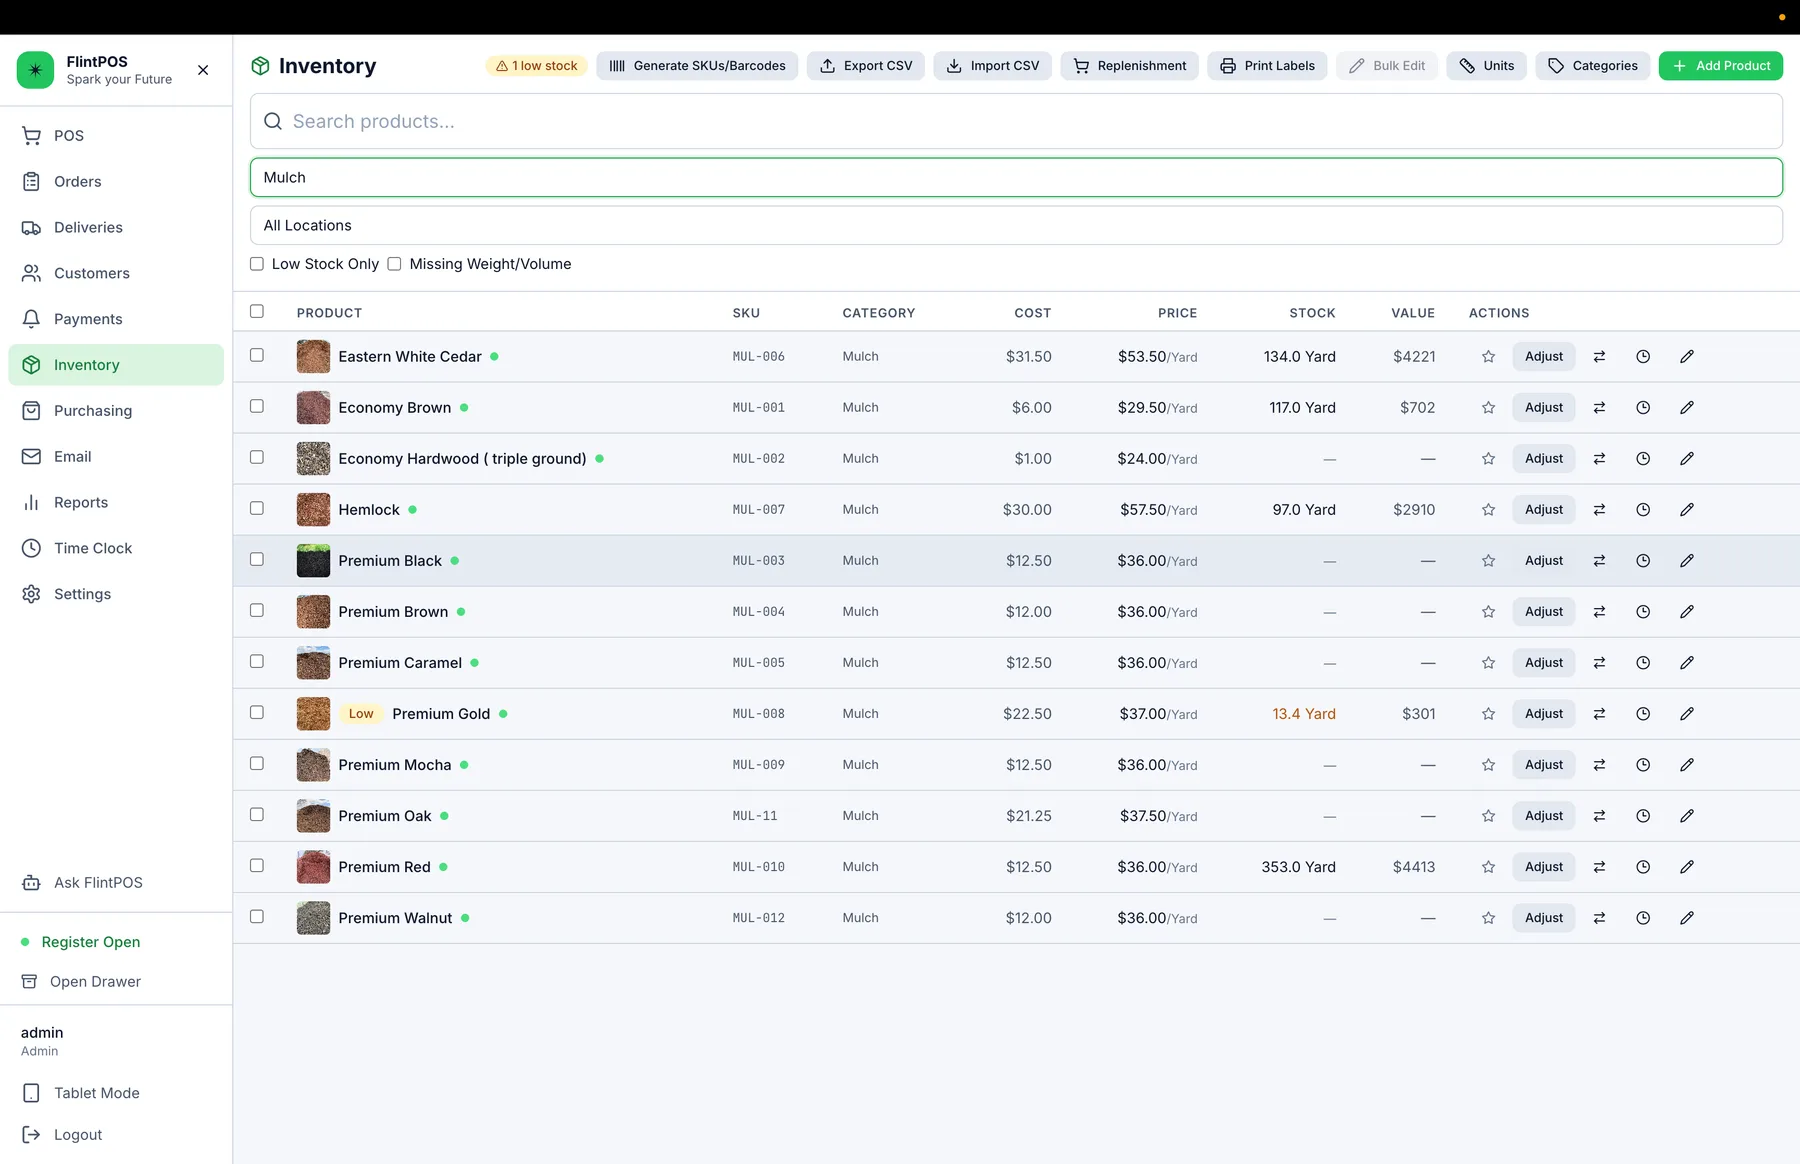Edit Premium Caramel with pencil icon

click(1687, 663)
